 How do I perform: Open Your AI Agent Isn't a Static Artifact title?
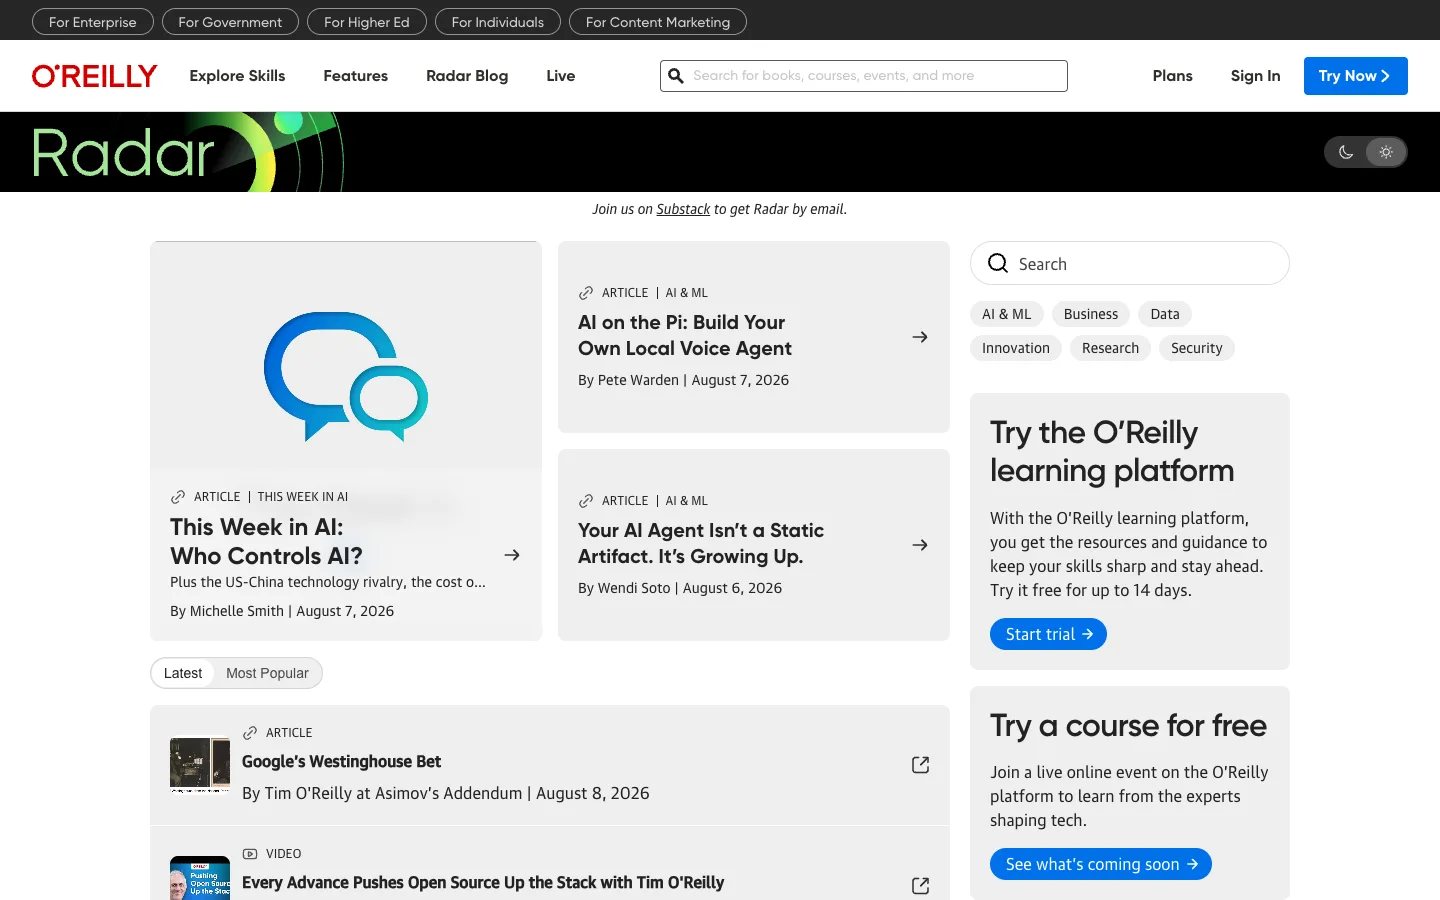pyautogui.click(x=701, y=543)
